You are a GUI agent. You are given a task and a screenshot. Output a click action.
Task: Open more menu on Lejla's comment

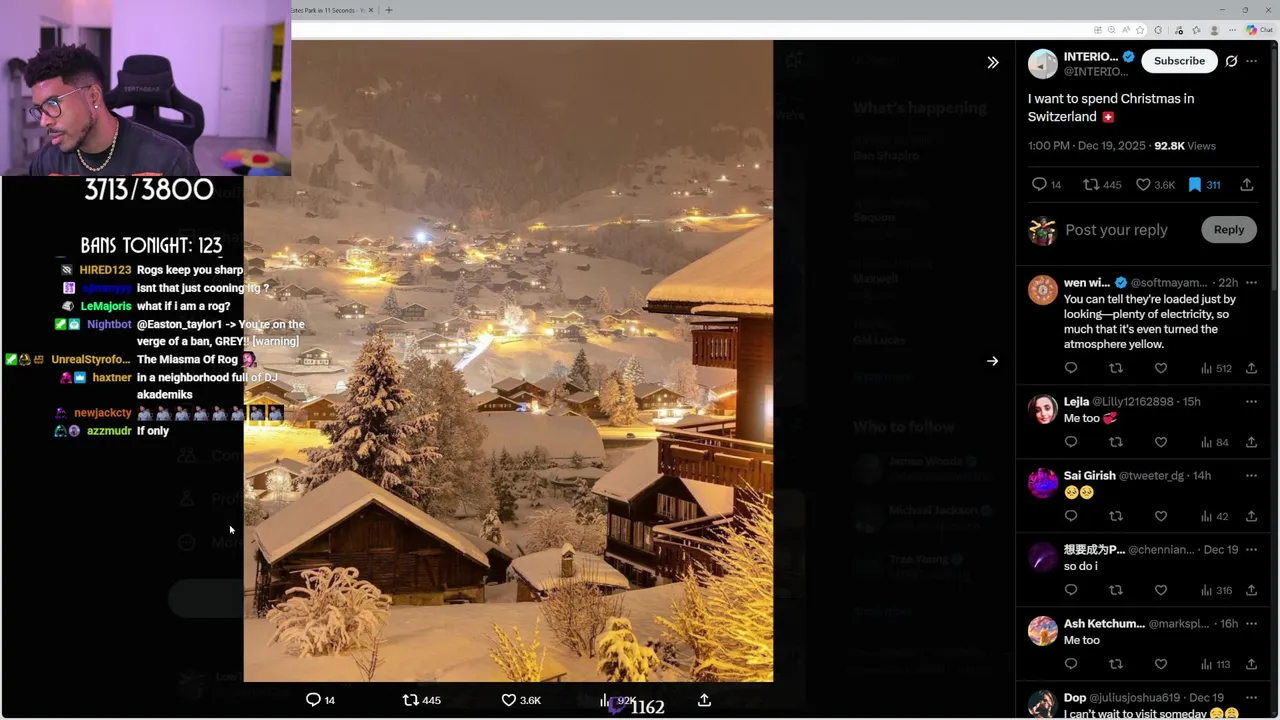click(x=1251, y=401)
